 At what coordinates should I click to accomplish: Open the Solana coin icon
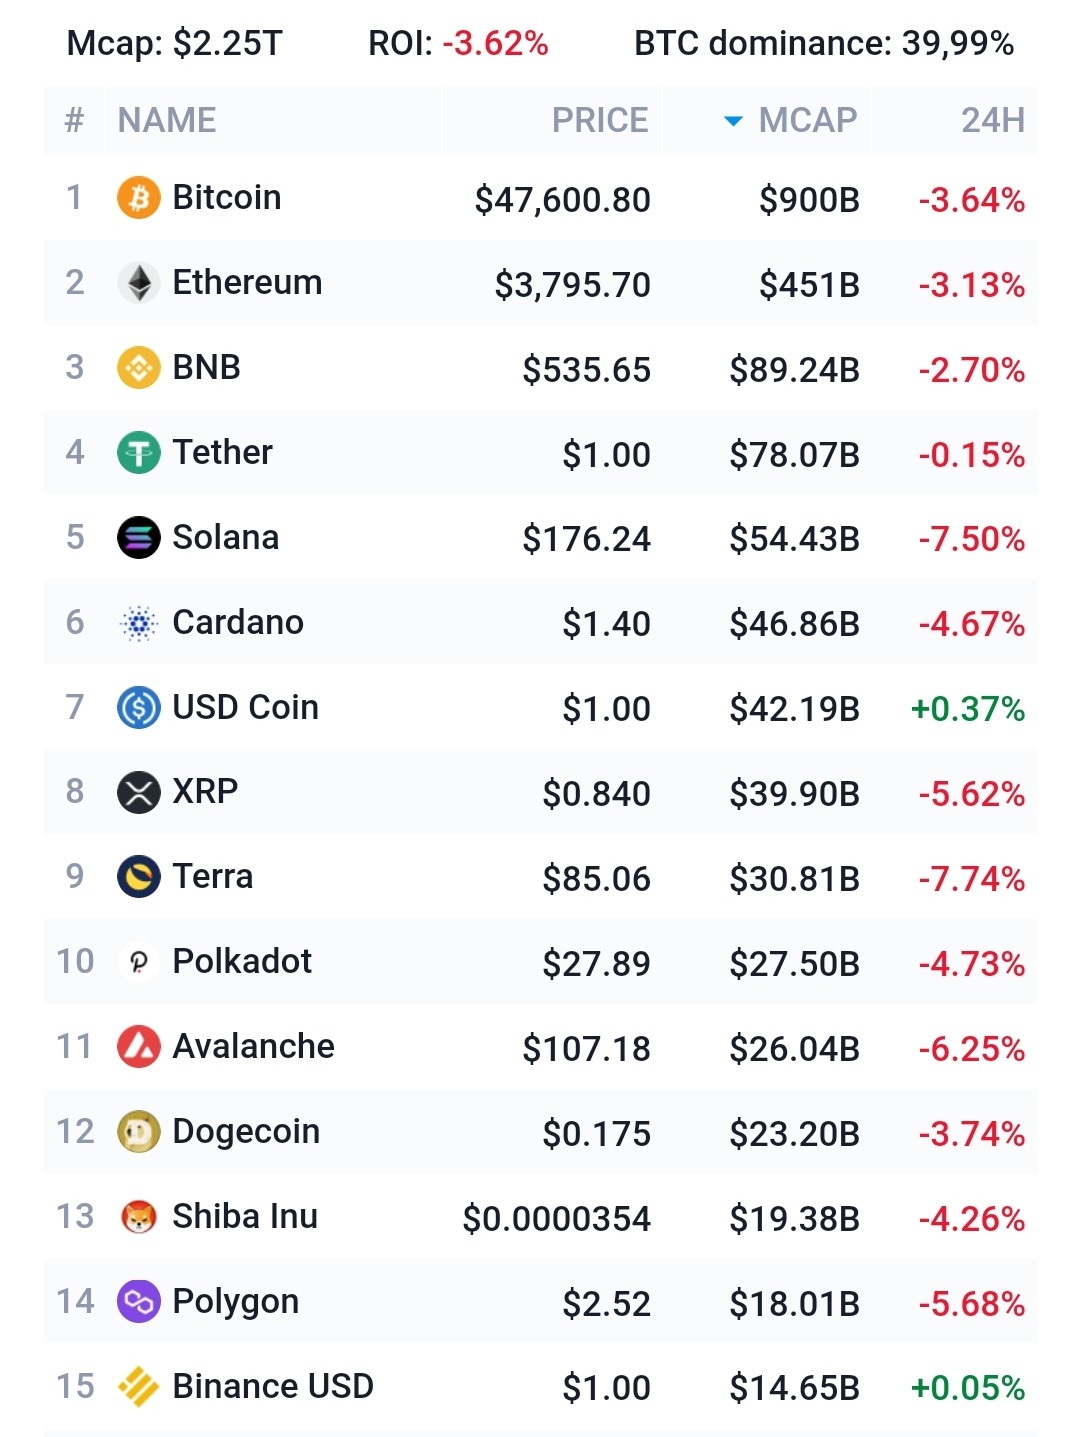click(139, 538)
